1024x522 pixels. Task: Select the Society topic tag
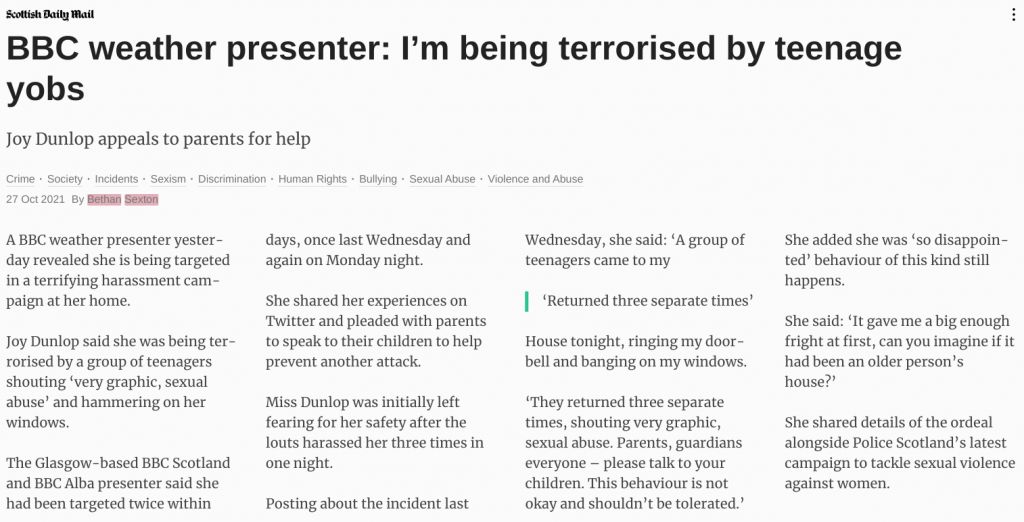click(x=65, y=179)
